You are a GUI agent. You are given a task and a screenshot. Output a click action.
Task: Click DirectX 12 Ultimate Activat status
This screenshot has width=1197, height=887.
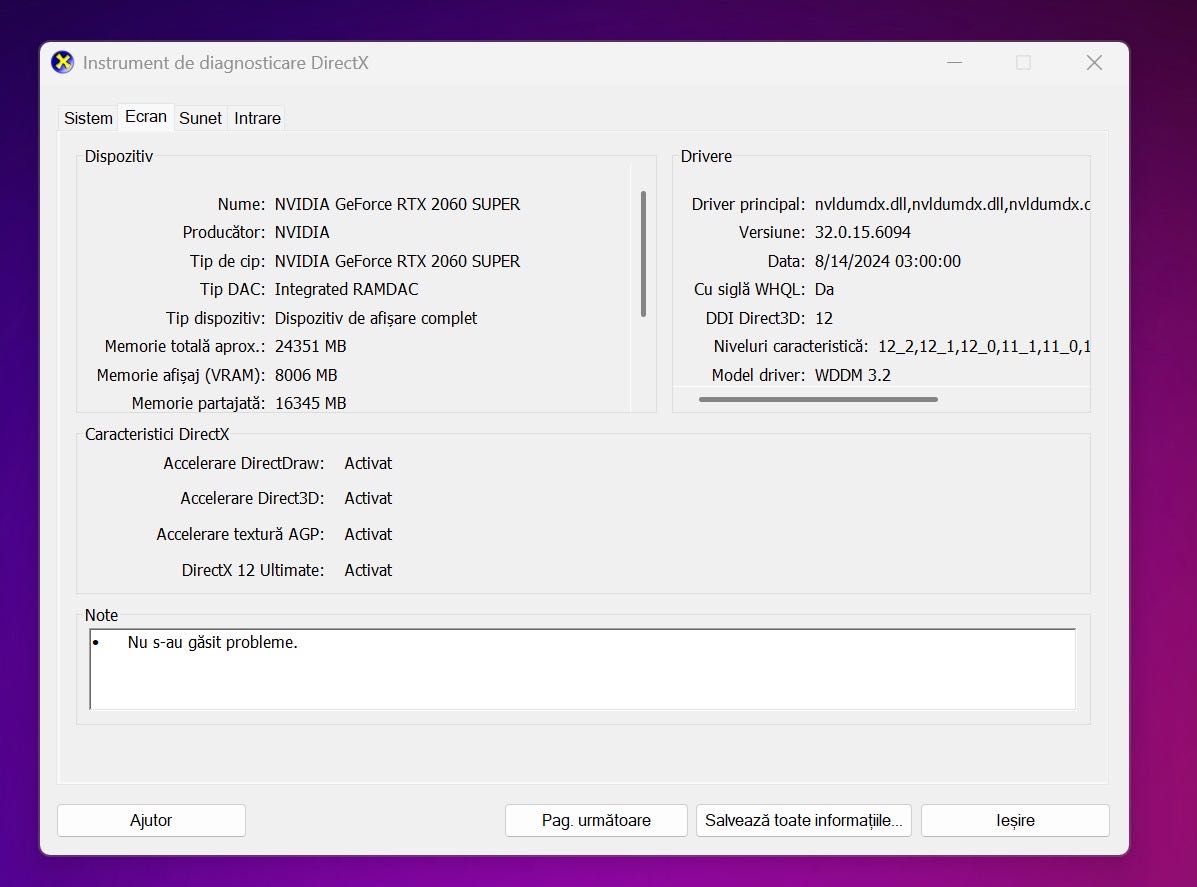click(368, 570)
